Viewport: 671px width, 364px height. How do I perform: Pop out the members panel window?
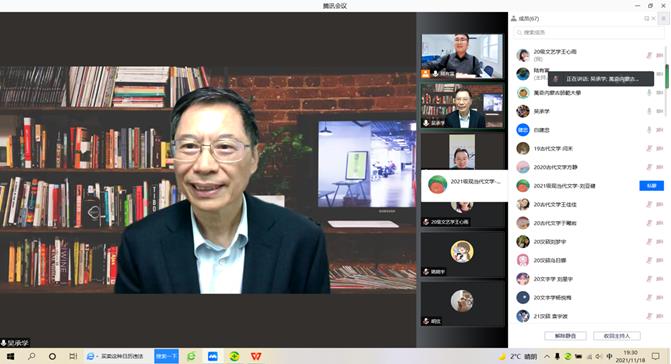647,18
